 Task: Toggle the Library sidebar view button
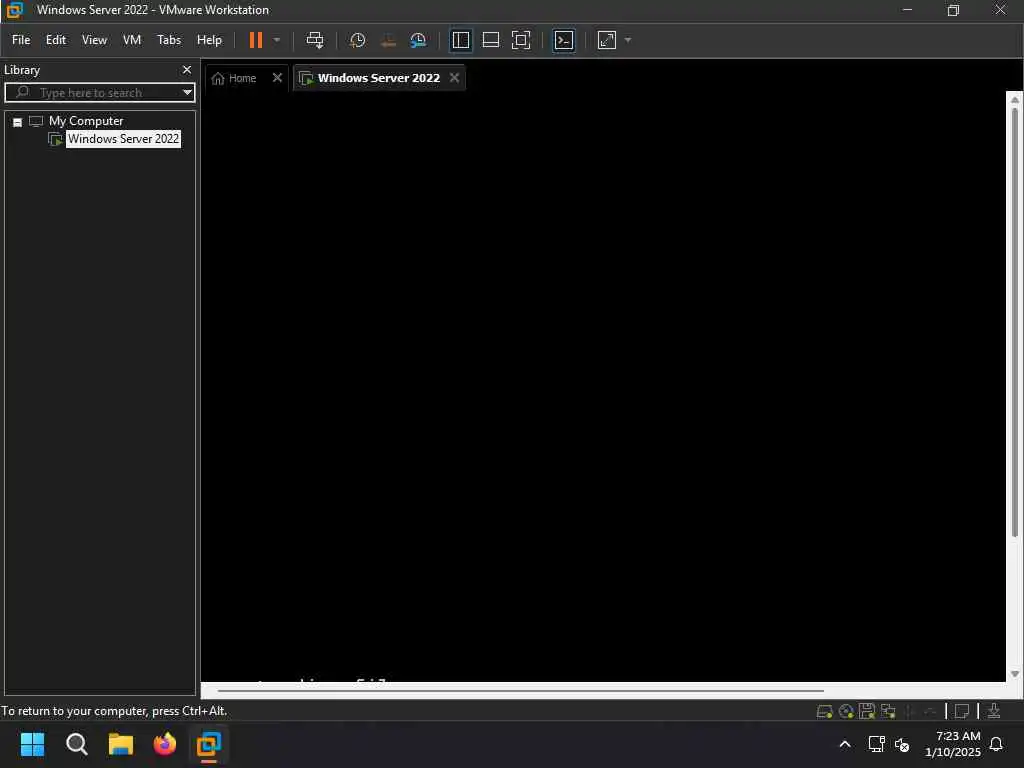point(460,40)
